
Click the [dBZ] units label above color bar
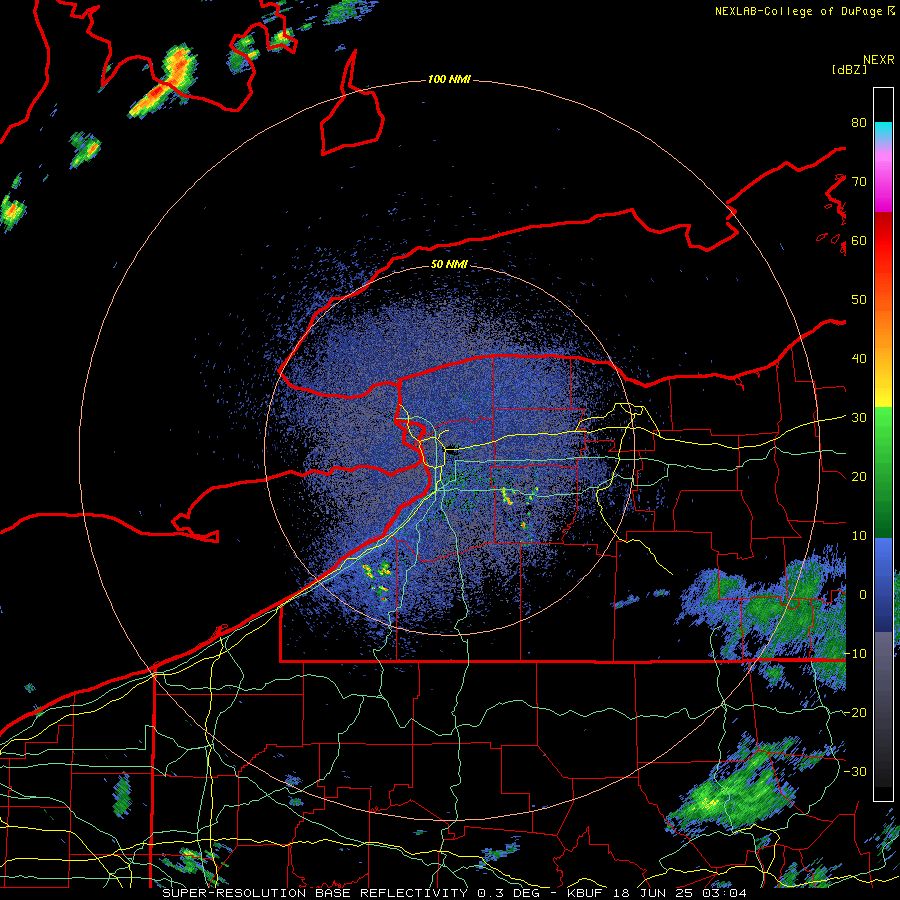click(x=849, y=70)
